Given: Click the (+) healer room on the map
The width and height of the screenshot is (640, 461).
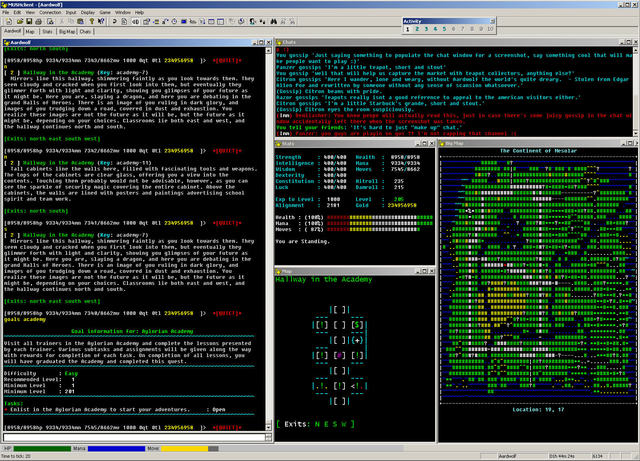Looking at the screenshot, I should pos(358,340).
